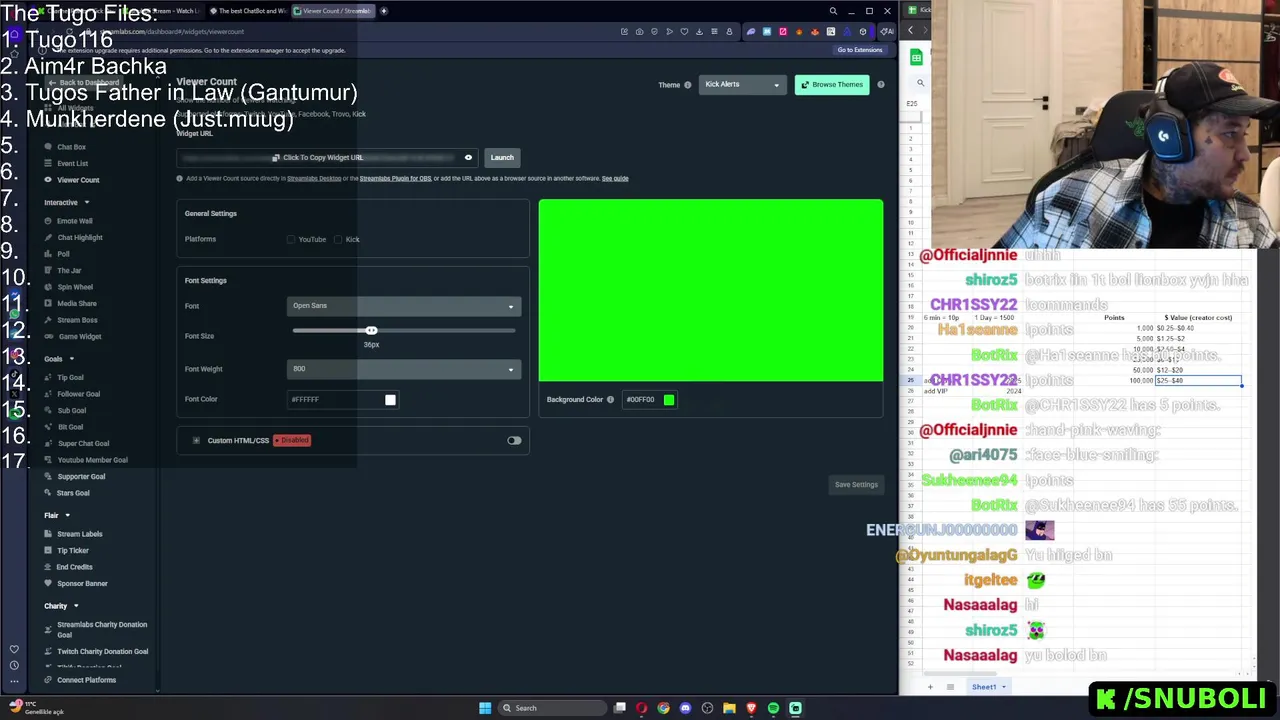Open Streamlabs Plugin for OBS link
1280x720 pixels.
(395, 179)
